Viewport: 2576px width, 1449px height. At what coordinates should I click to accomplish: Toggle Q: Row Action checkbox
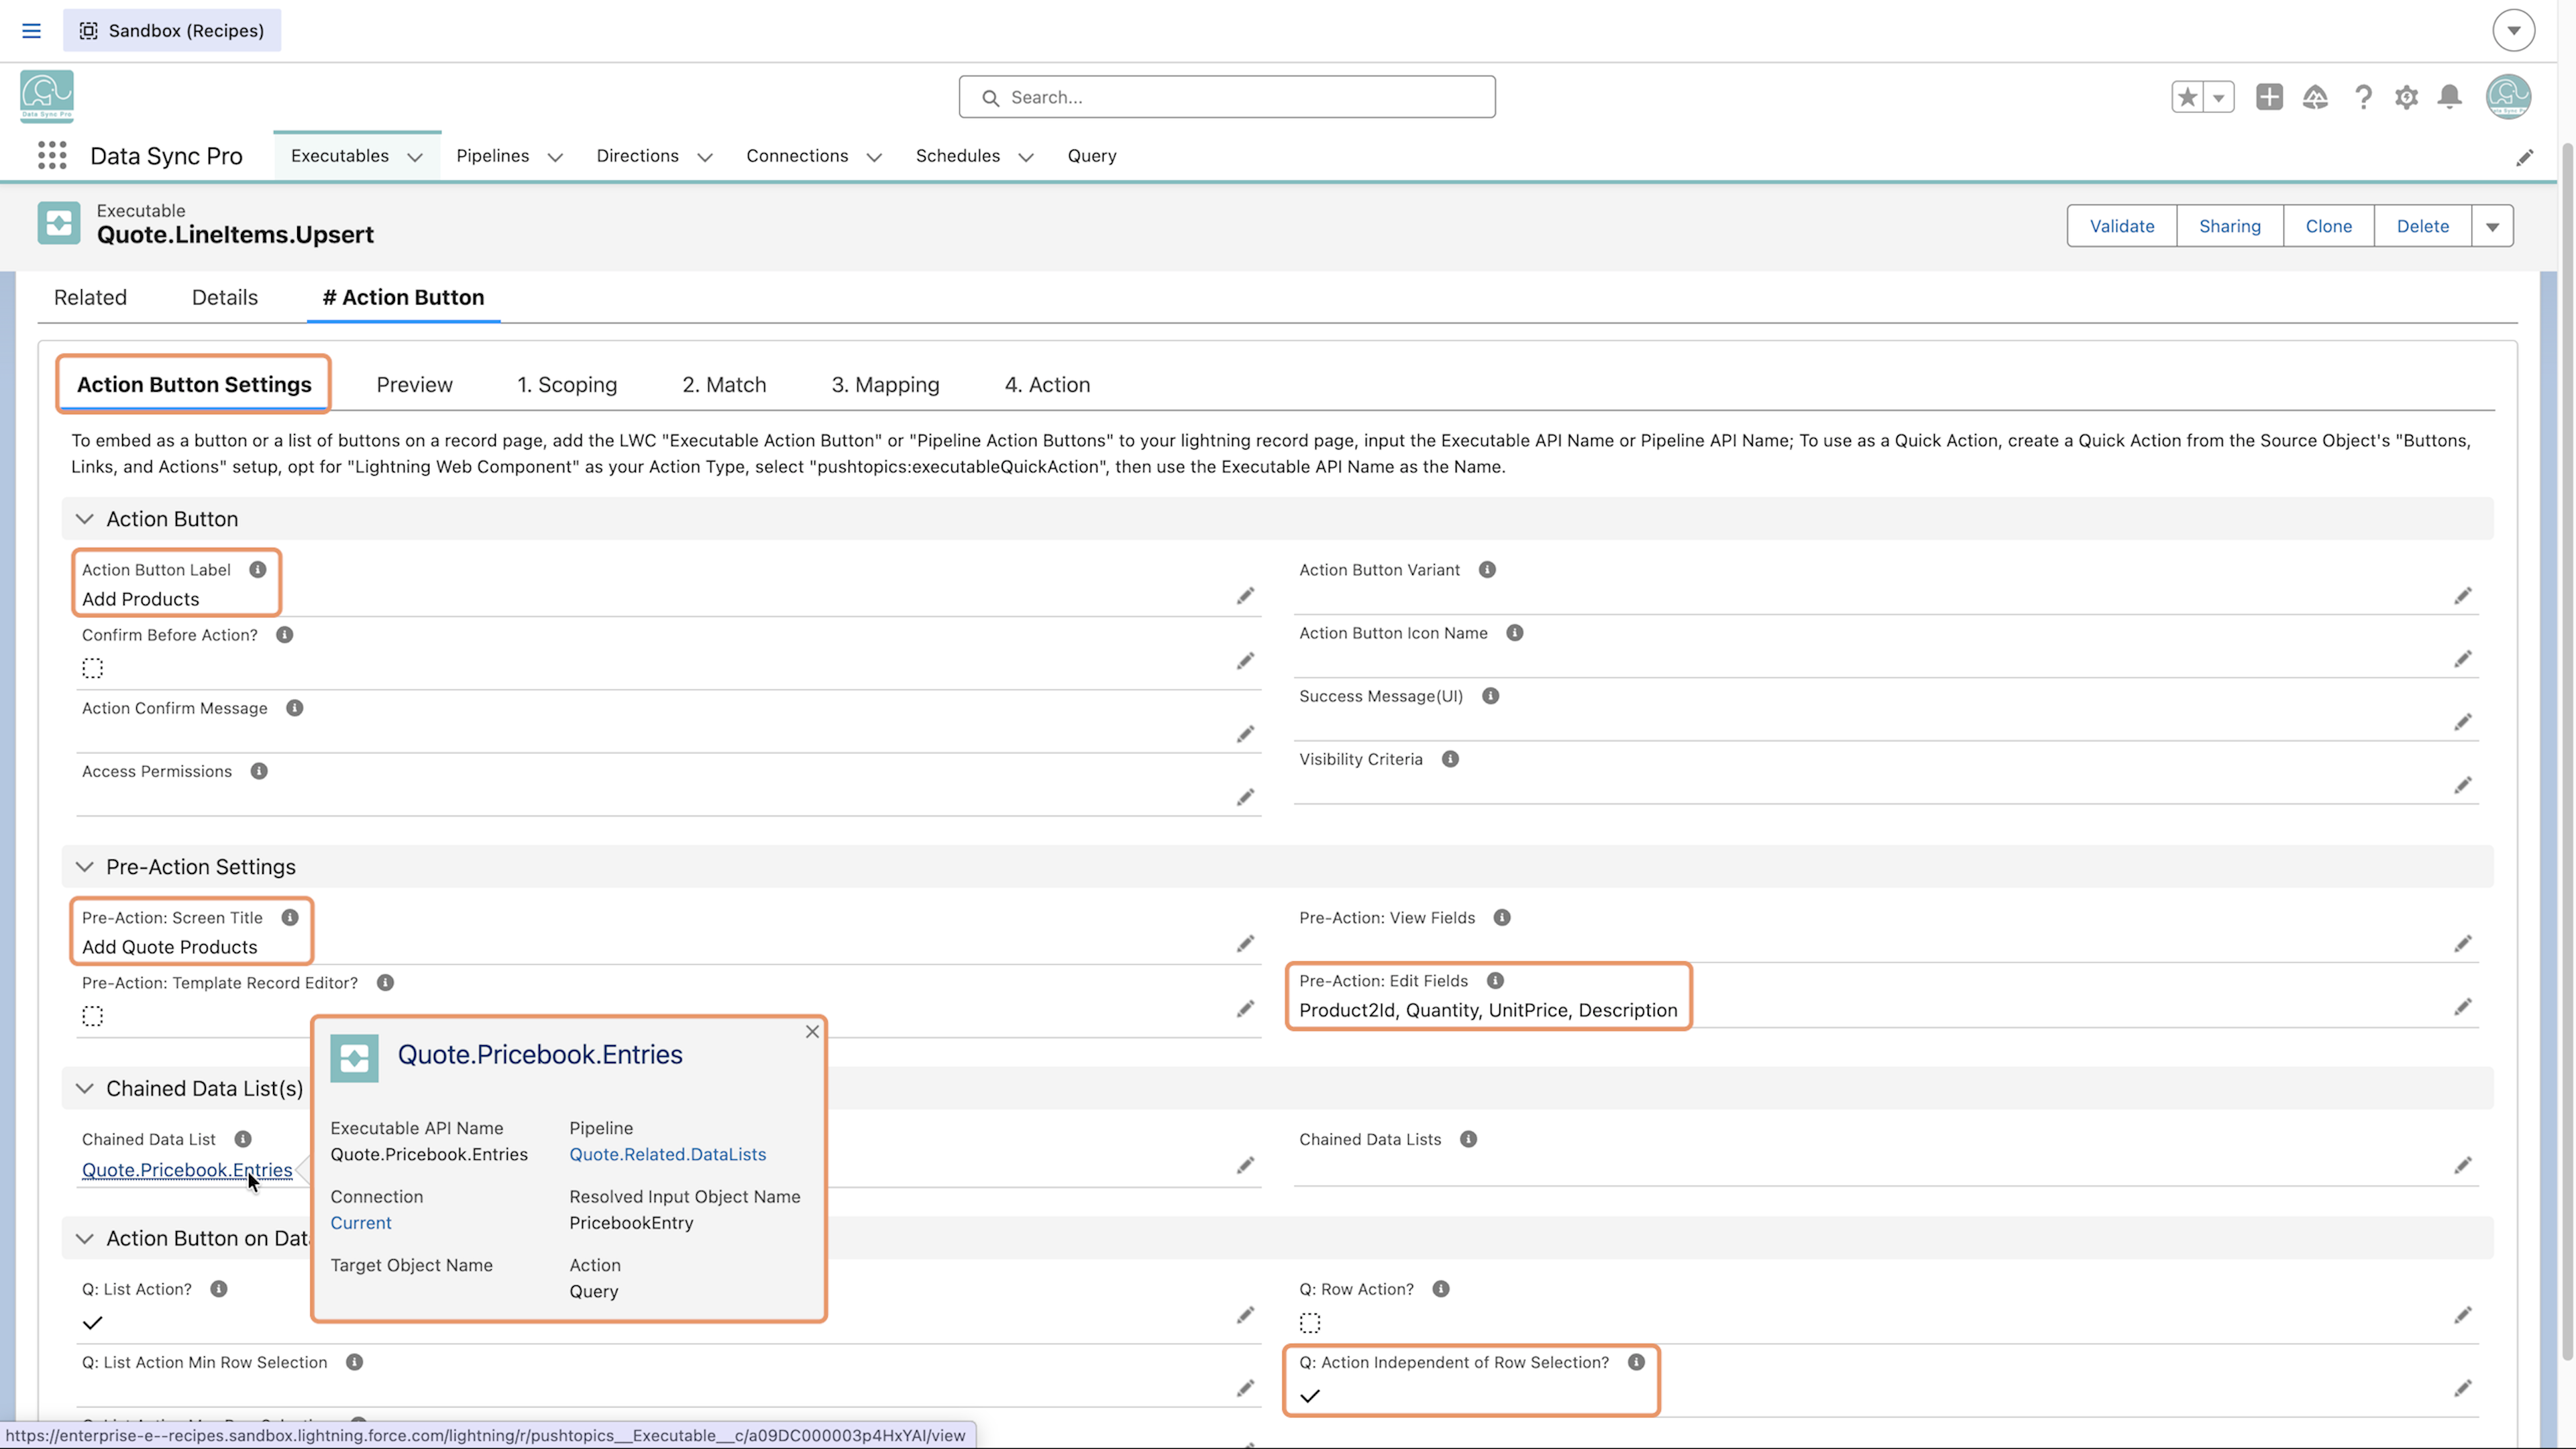[x=1310, y=1323]
